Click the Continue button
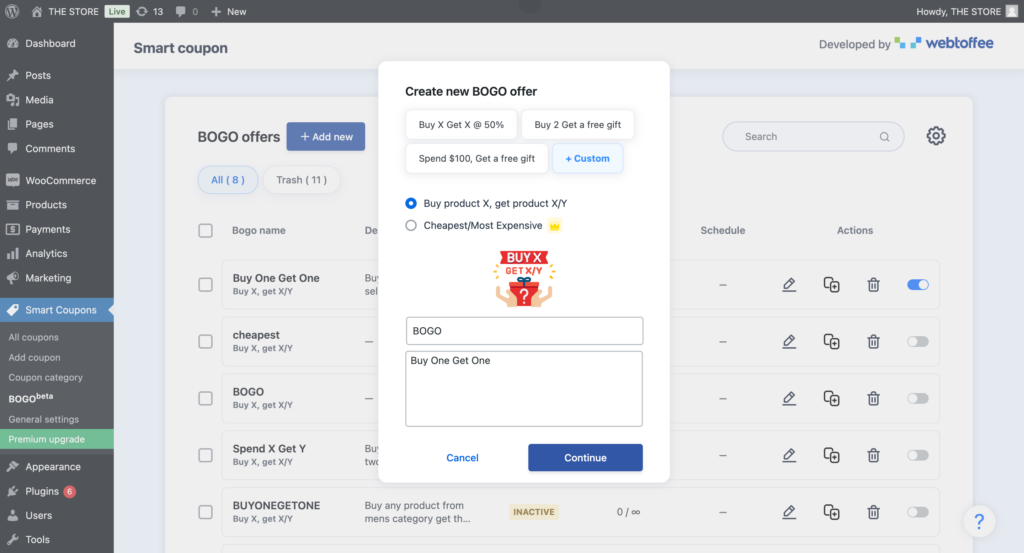Image resolution: width=1024 pixels, height=553 pixels. coord(585,458)
